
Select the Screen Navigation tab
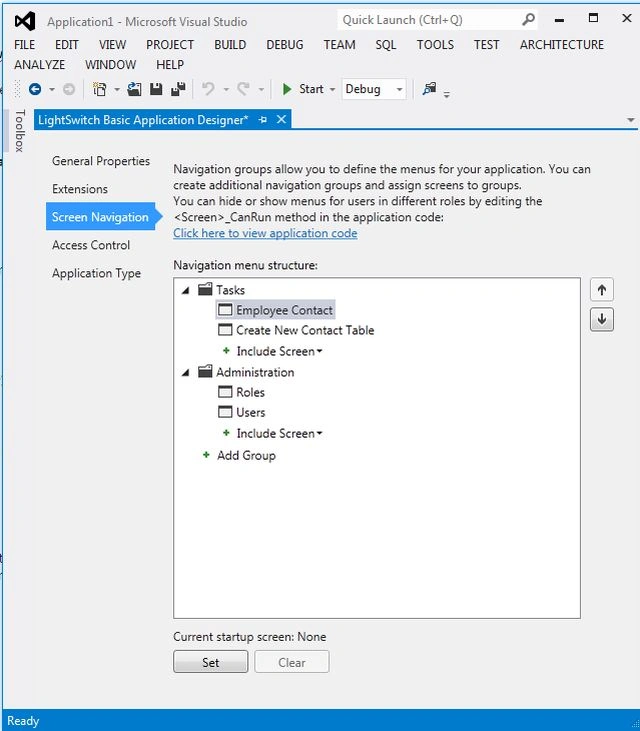pos(100,216)
